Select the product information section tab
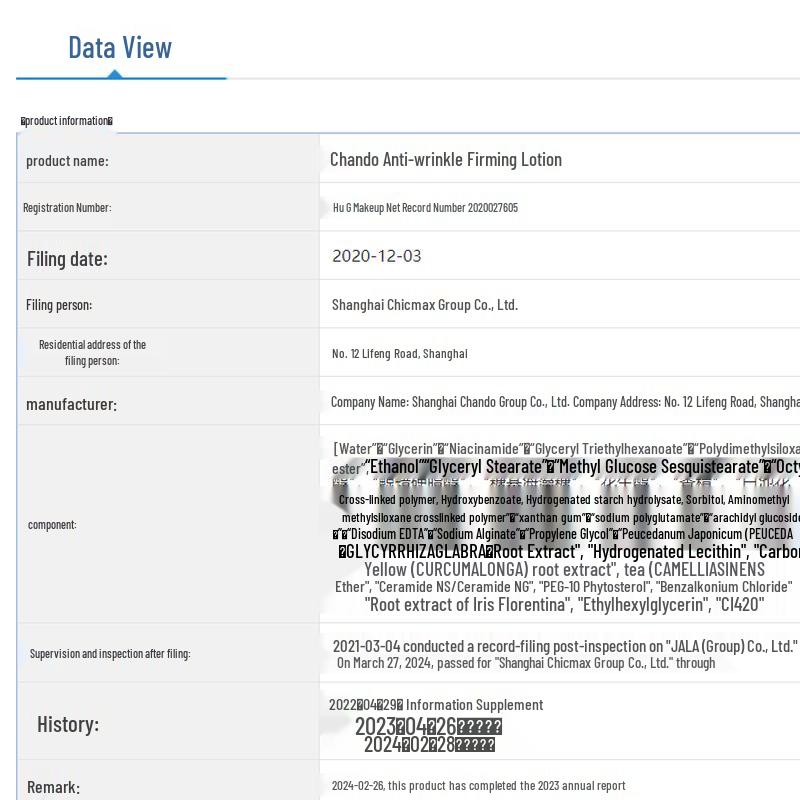This screenshot has width=800, height=800. pos(66,121)
